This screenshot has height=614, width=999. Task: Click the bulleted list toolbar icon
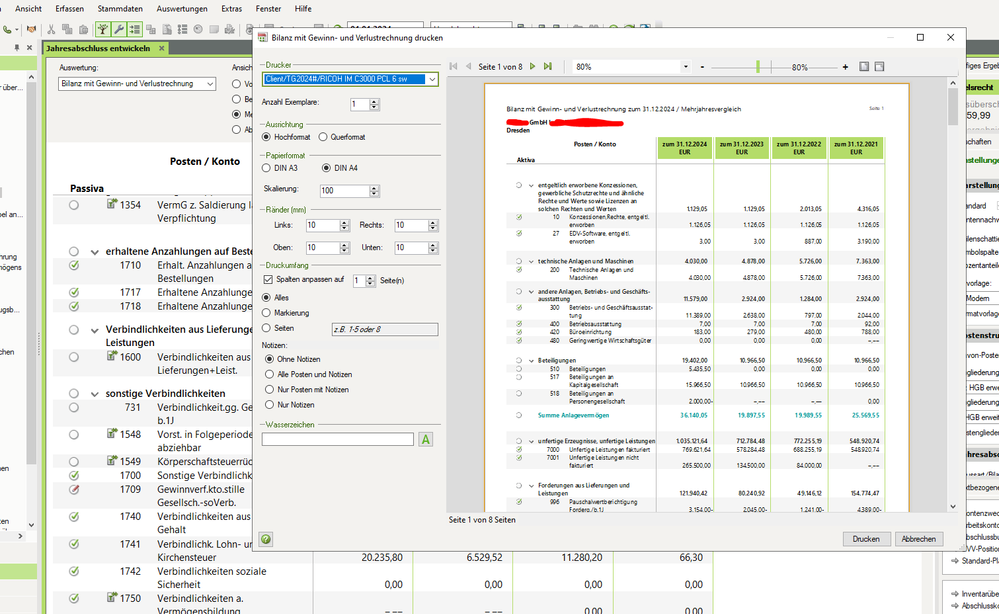pos(182,29)
